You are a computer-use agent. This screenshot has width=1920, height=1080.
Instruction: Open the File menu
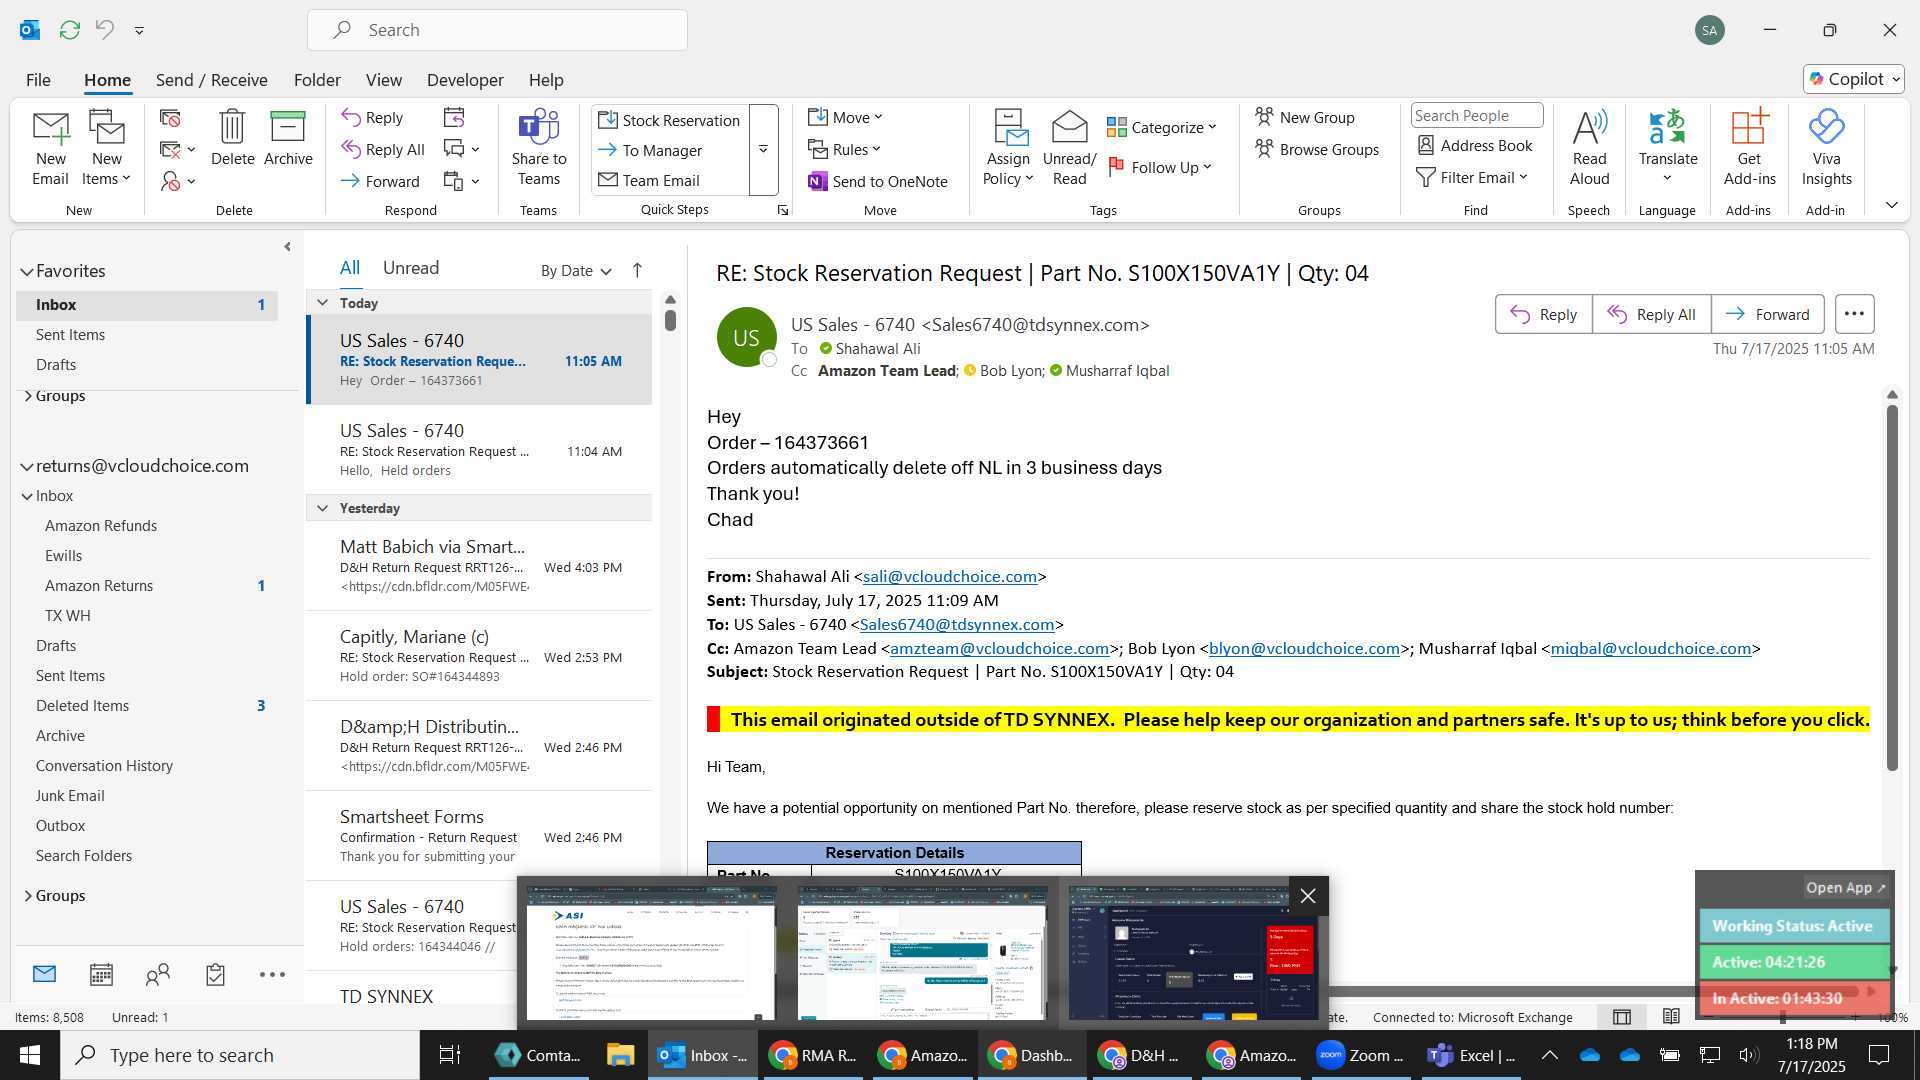tap(38, 80)
